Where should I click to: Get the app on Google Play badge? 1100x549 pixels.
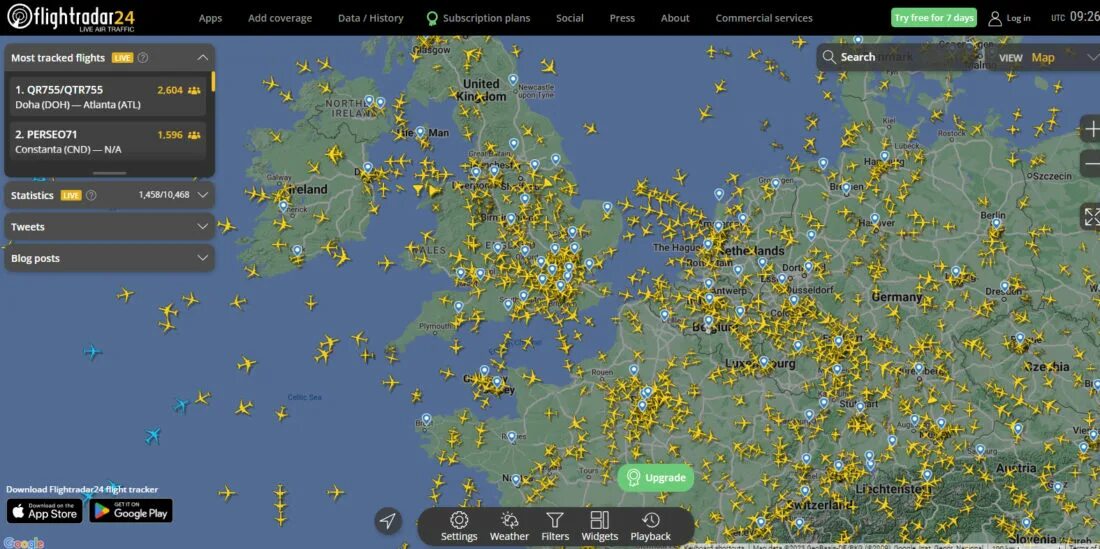coord(130,510)
